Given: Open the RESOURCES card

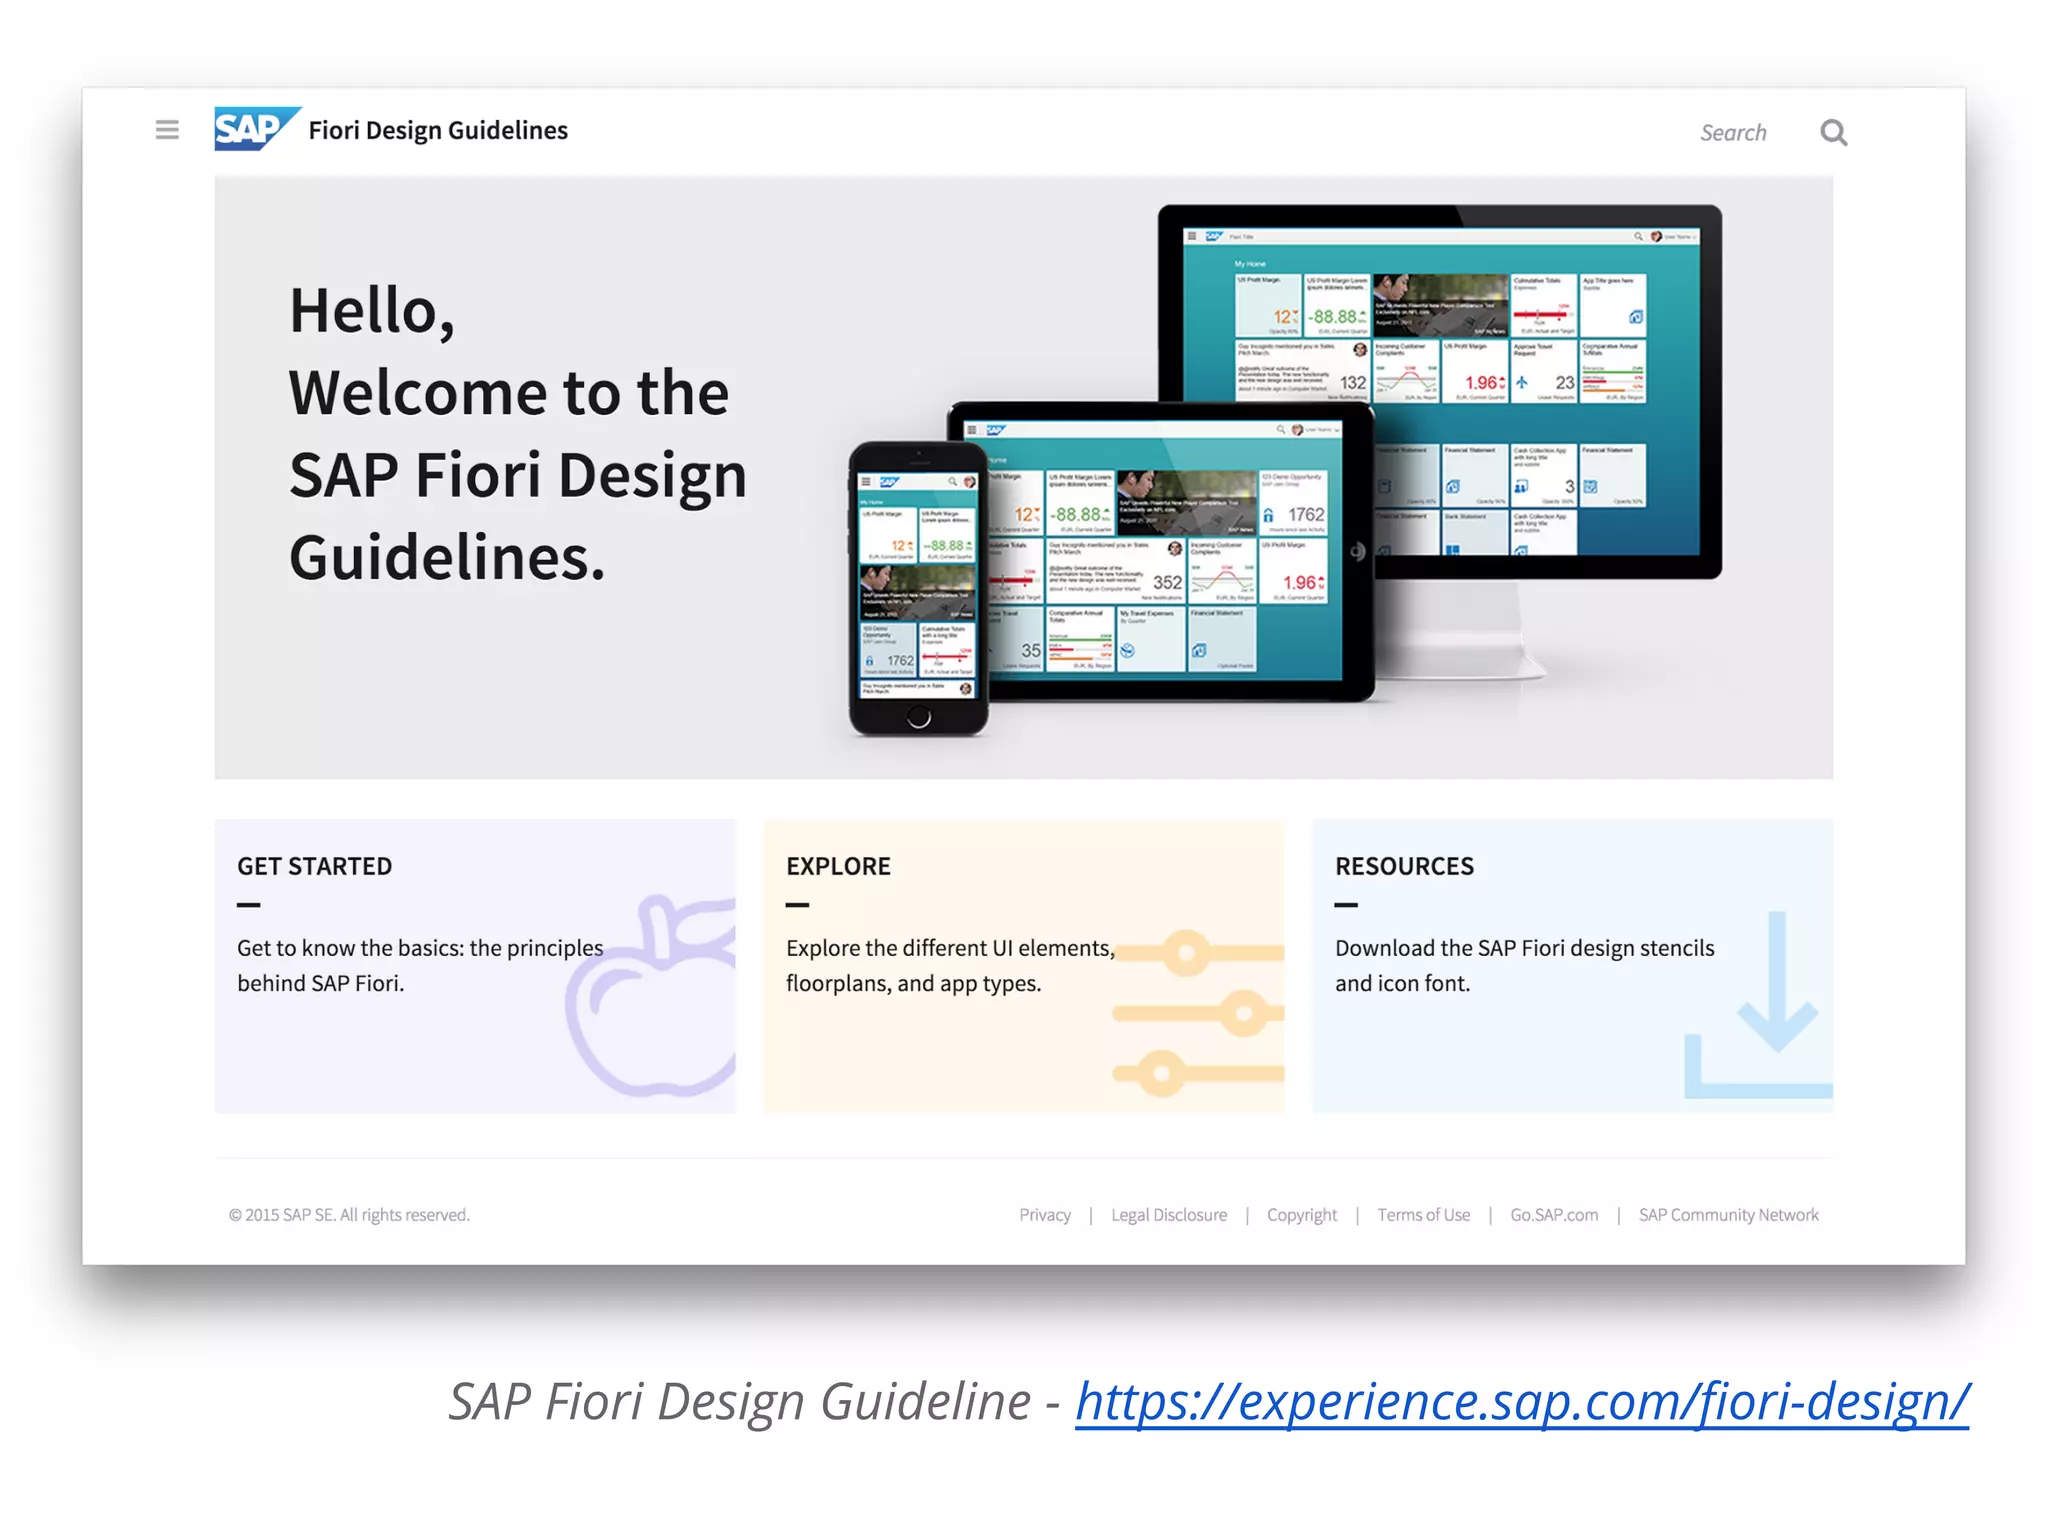Looking at the screenshot, I should [x=1572, y=966].
